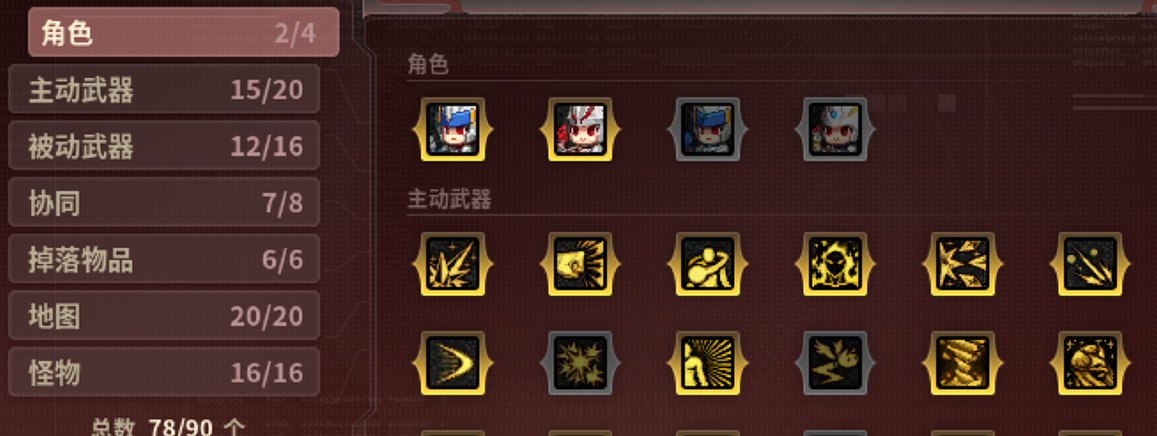This screenshot has width=1157, height=436.
Task: Open the tornado drill weapon icon
Action: click(963, 363)
